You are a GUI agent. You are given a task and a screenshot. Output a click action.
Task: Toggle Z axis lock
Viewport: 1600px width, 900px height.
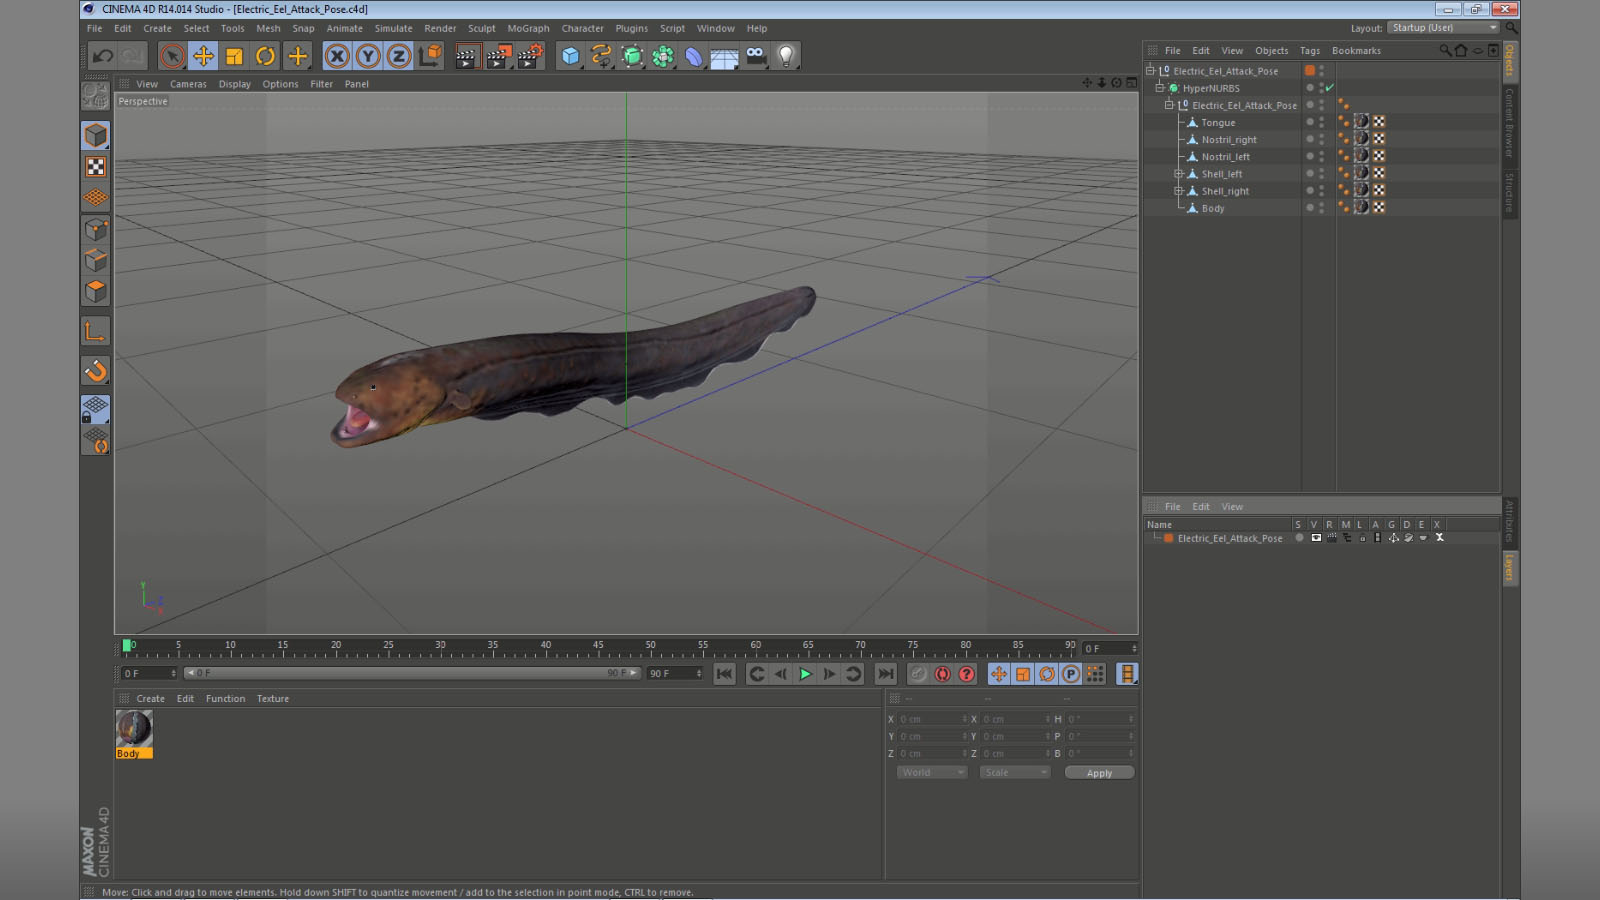pos(399,56)
